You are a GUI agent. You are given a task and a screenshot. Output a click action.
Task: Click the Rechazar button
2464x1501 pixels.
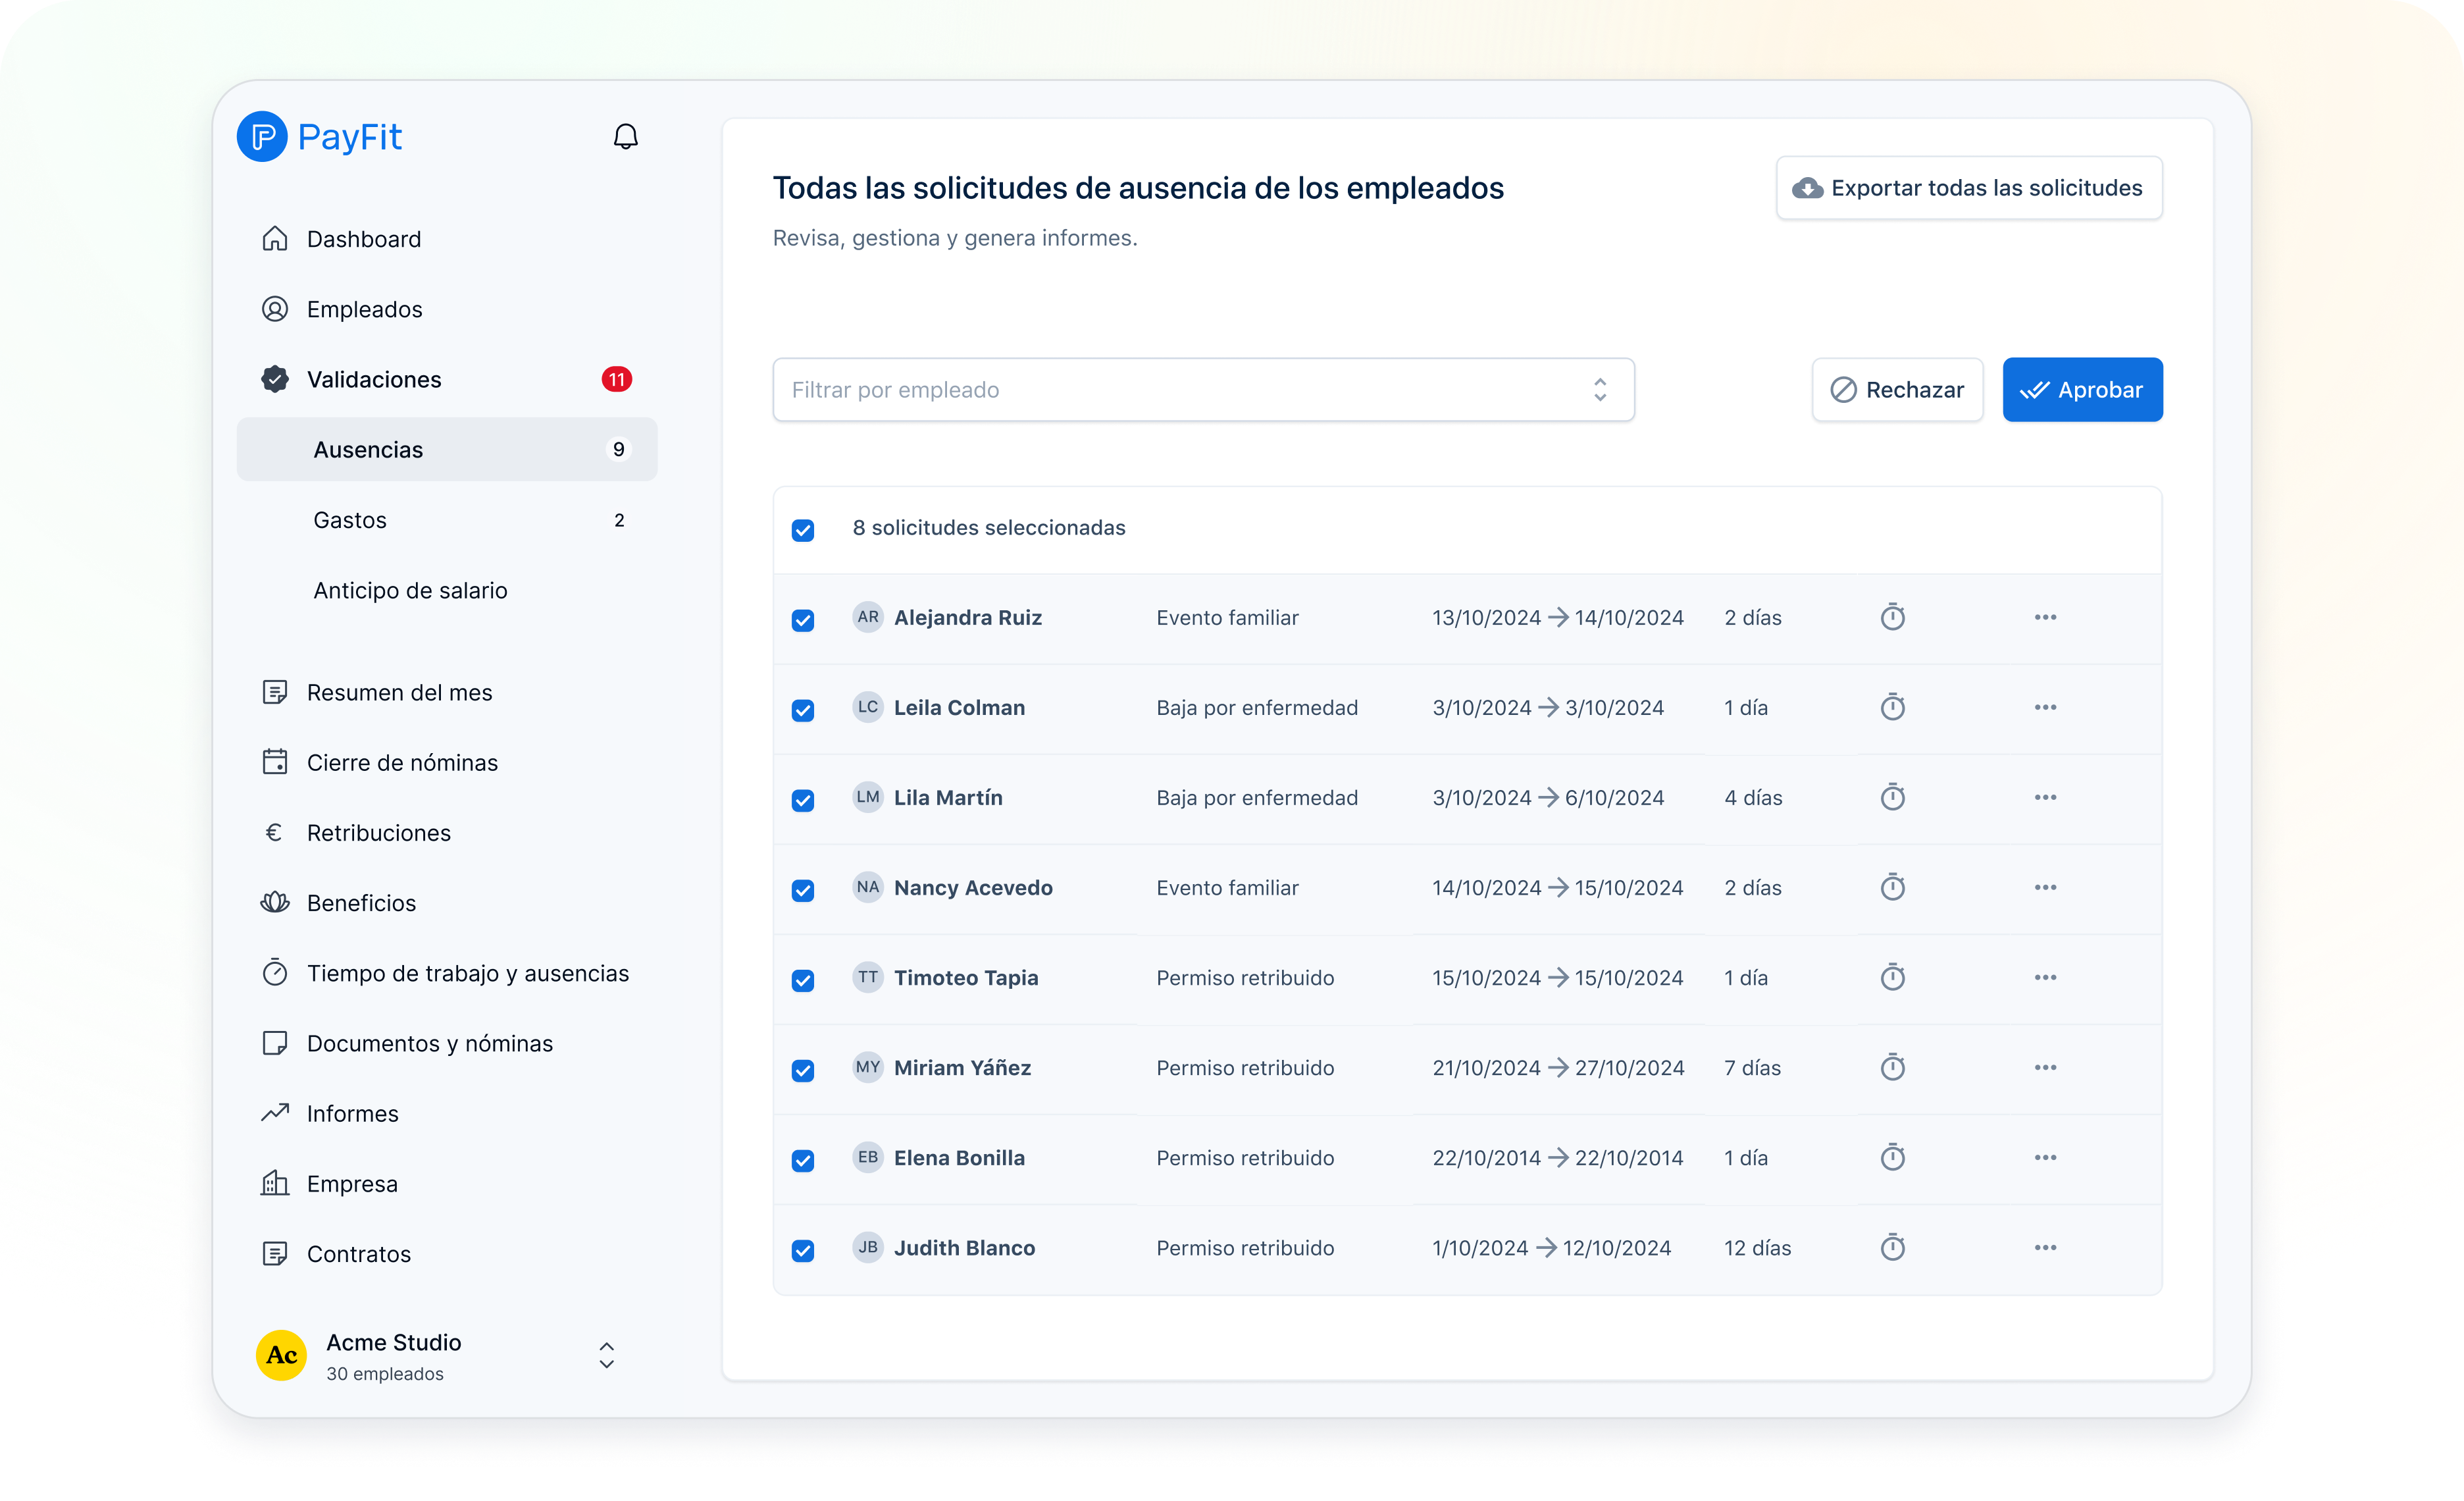pos(1896,390)
